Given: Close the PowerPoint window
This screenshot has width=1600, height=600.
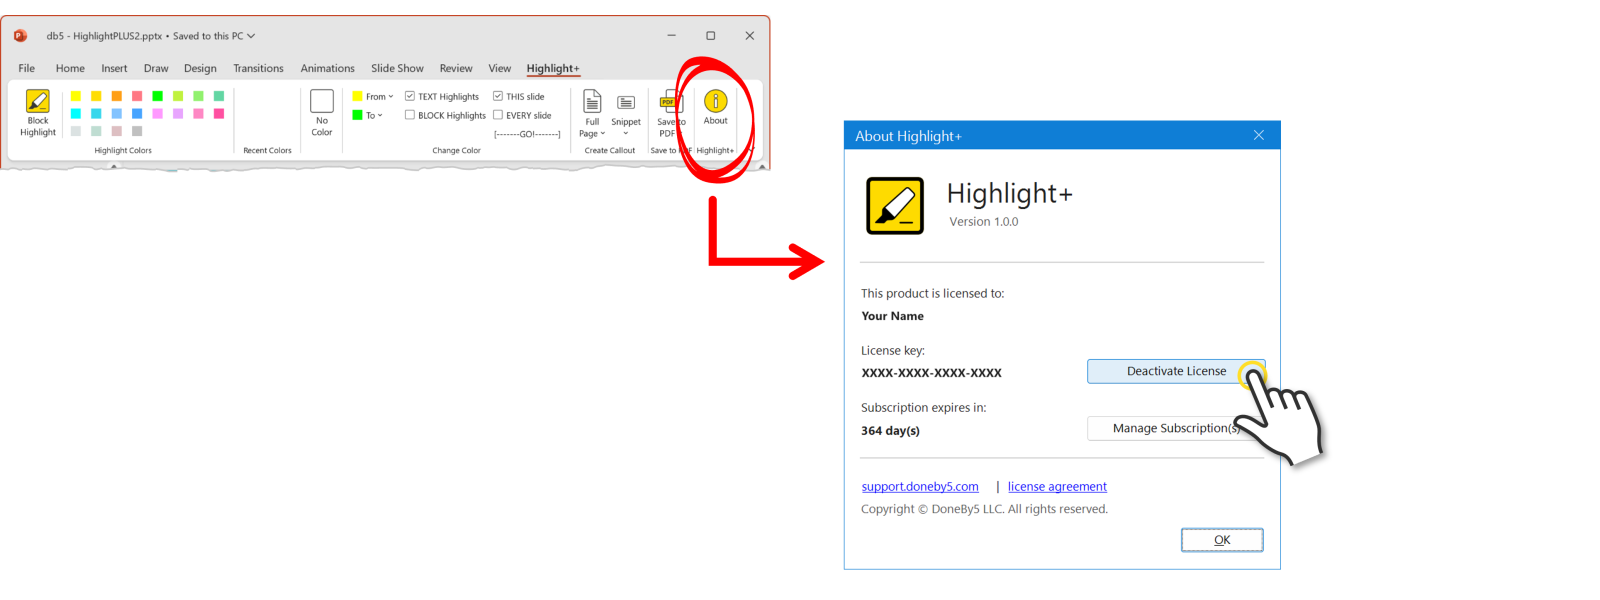Looking at the screenshot, I should [x=750, y=35].
